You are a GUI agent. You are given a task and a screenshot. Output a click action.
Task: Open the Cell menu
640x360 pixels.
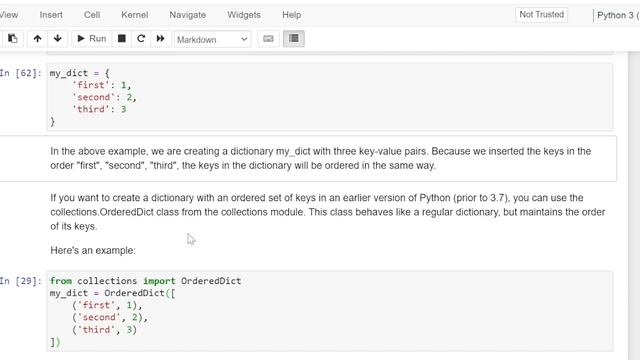(92, 15)
